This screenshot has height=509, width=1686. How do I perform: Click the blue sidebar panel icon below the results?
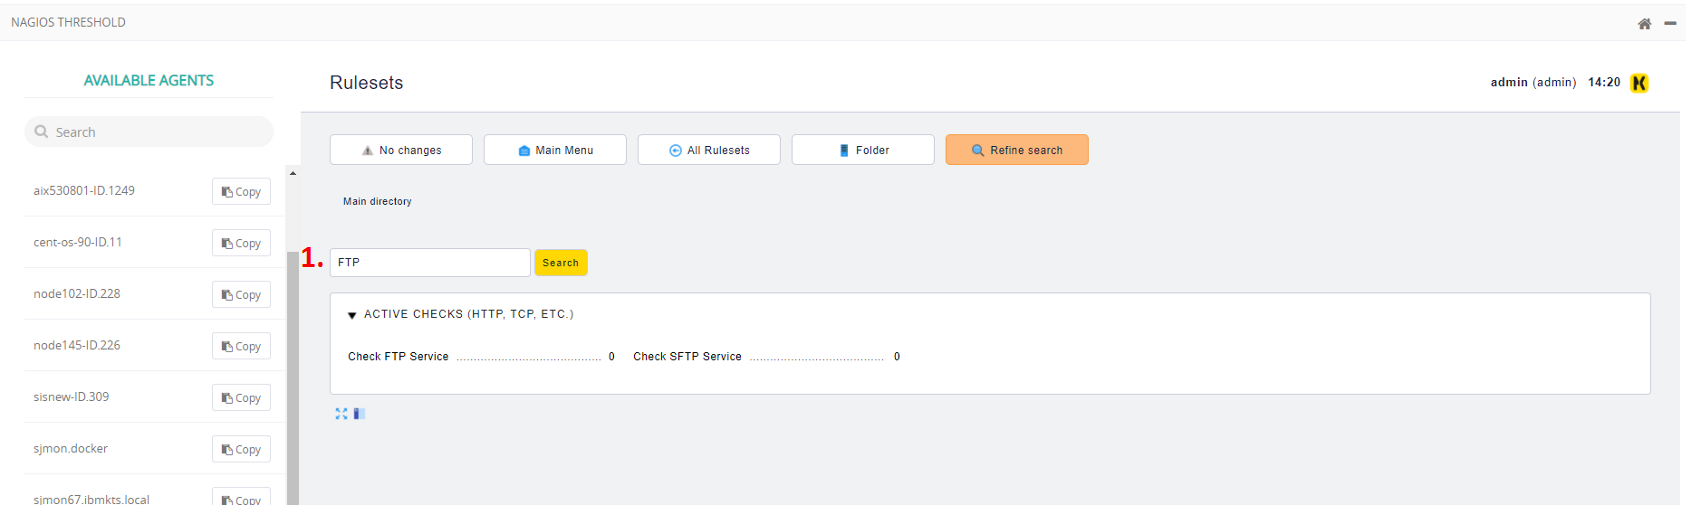[359, 413]
